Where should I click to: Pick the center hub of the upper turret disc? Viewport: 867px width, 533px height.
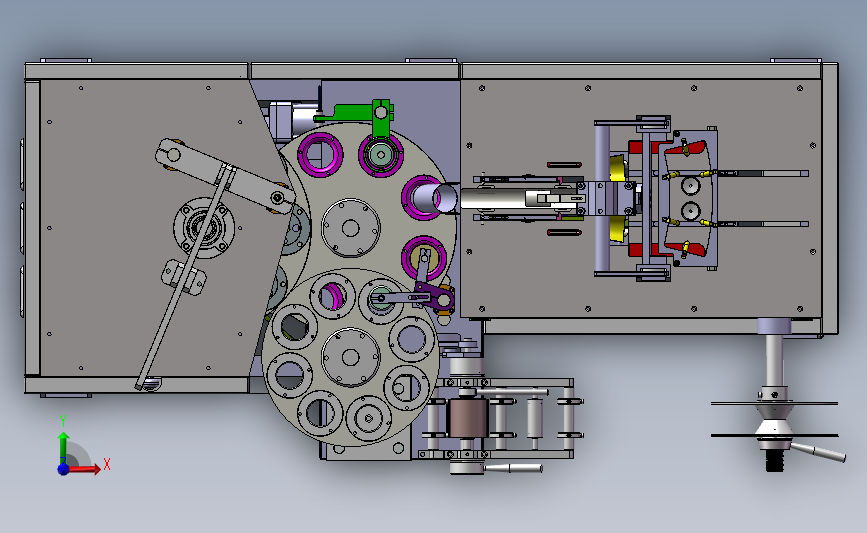351,228
